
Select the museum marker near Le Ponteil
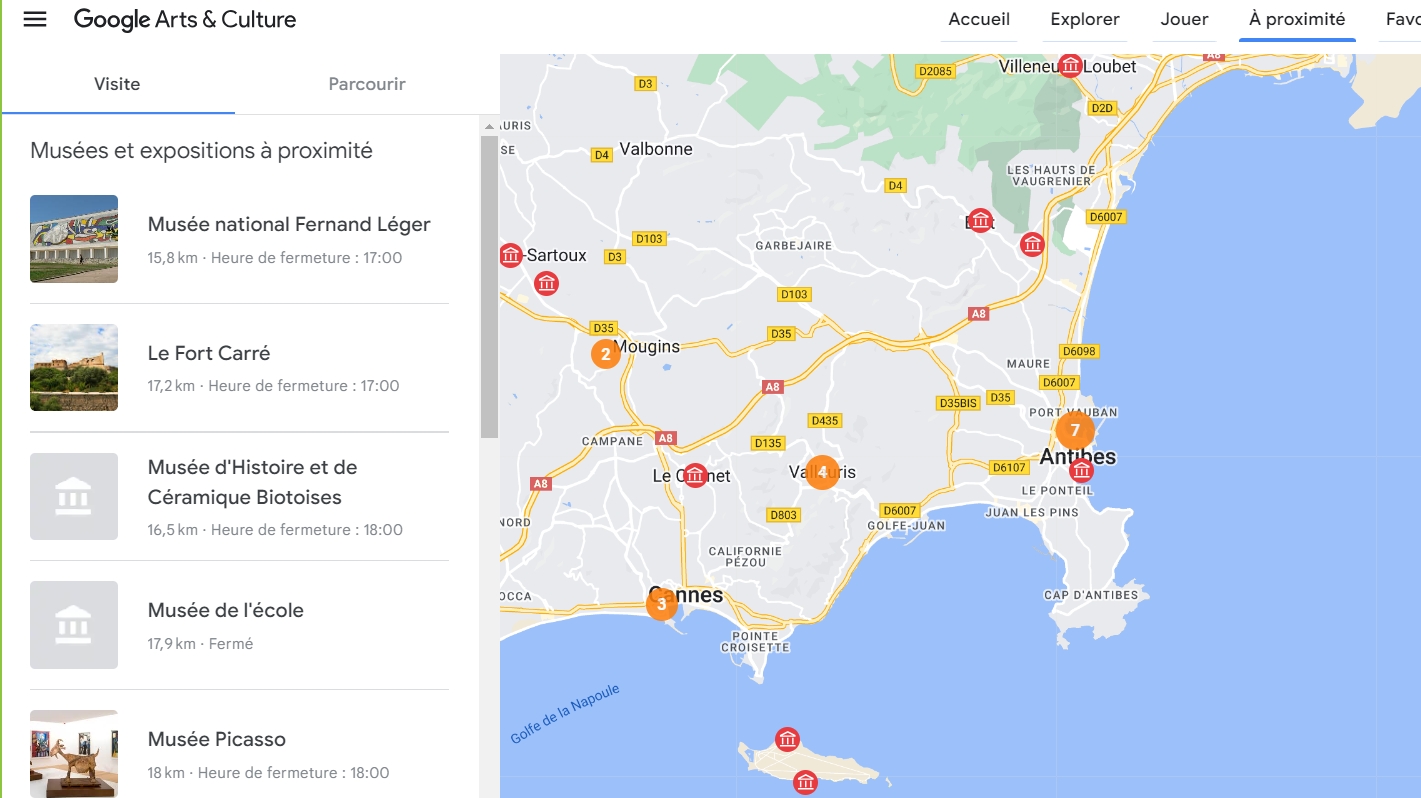1081,471
